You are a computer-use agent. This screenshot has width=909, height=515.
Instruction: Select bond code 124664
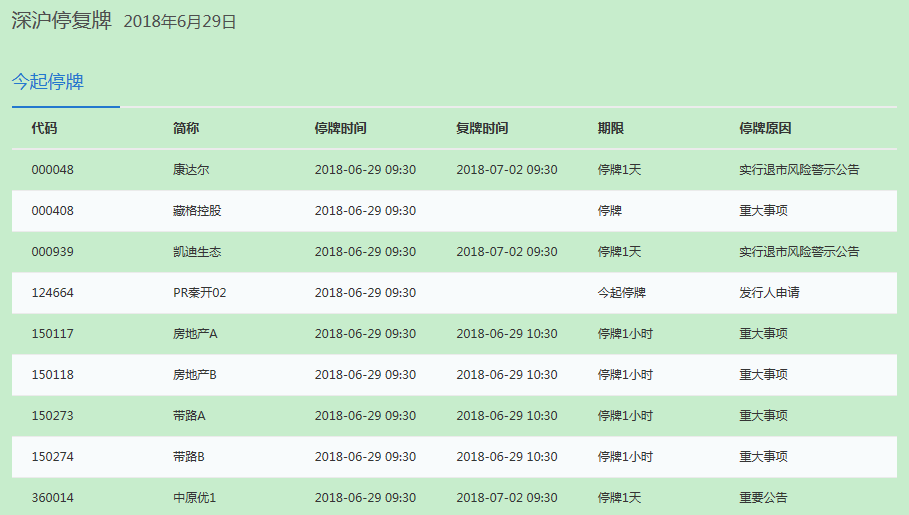pos(52,293)
